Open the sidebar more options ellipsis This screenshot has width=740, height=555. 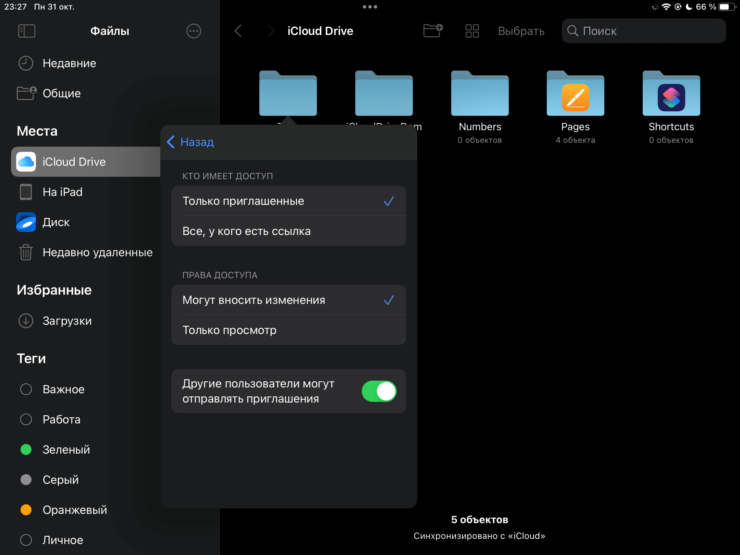[194, 31]
